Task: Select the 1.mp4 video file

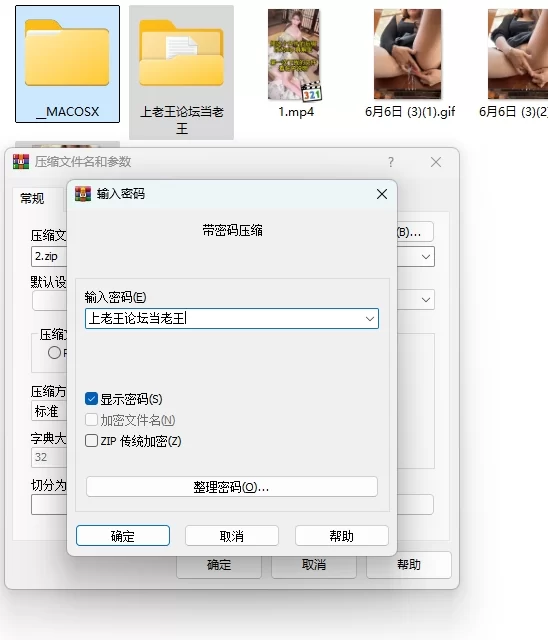Action: click(295, 63)
